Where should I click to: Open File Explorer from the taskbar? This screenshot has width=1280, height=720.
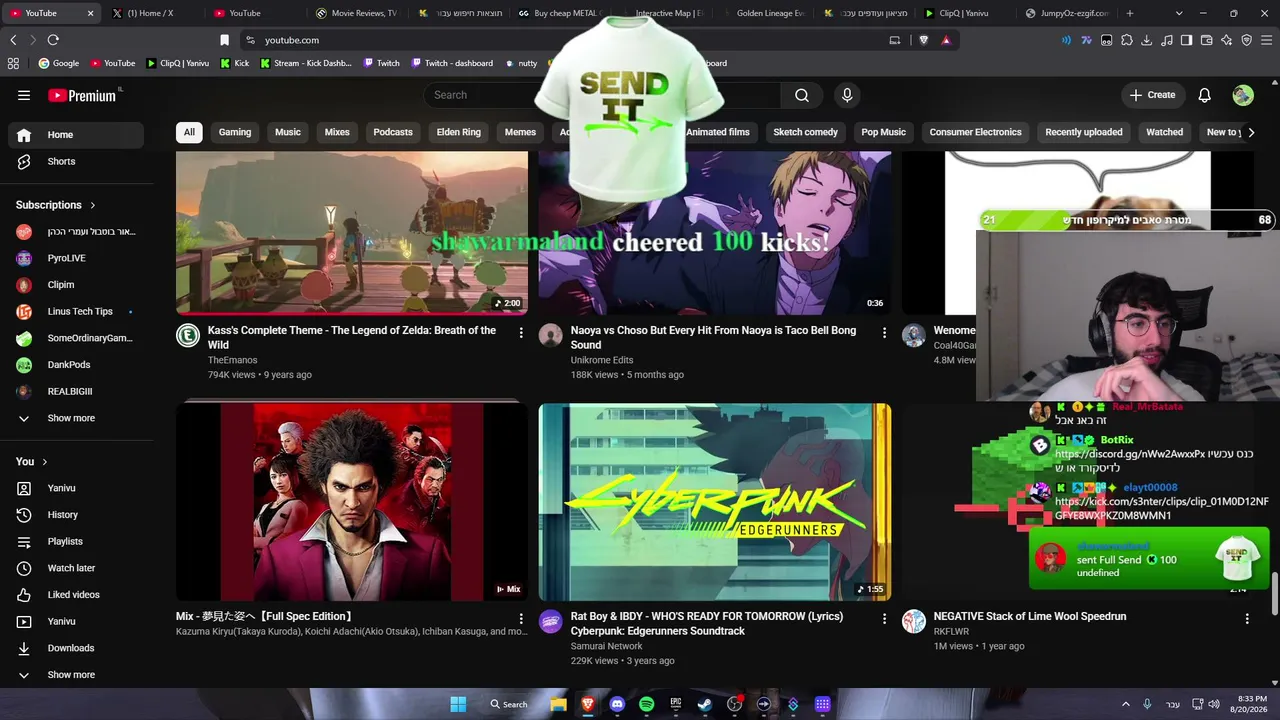[x=559, y=704]
